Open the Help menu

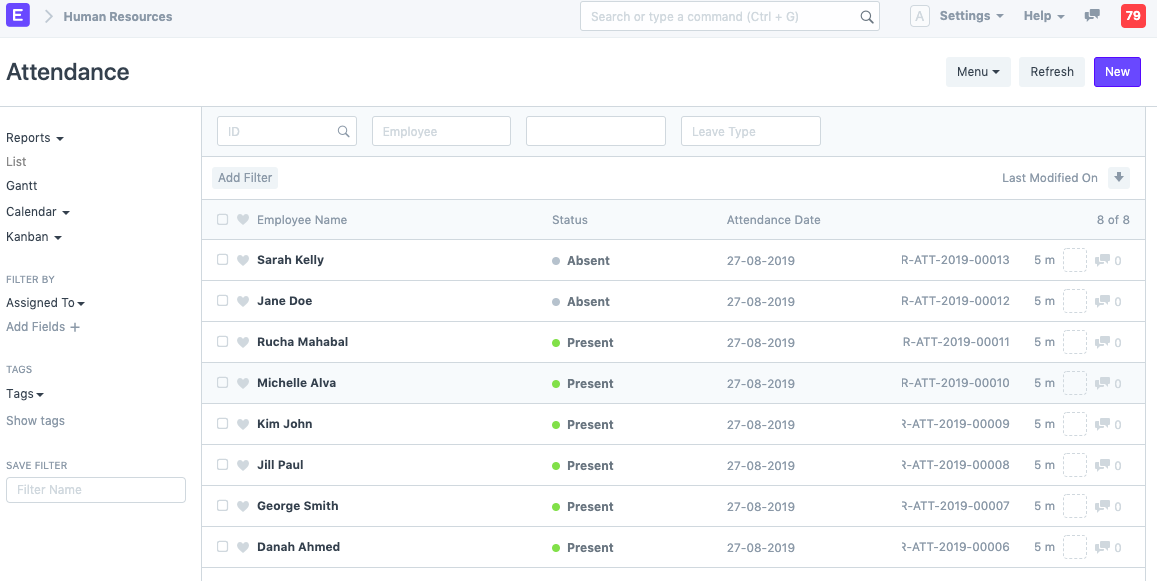pos(1037,16)
